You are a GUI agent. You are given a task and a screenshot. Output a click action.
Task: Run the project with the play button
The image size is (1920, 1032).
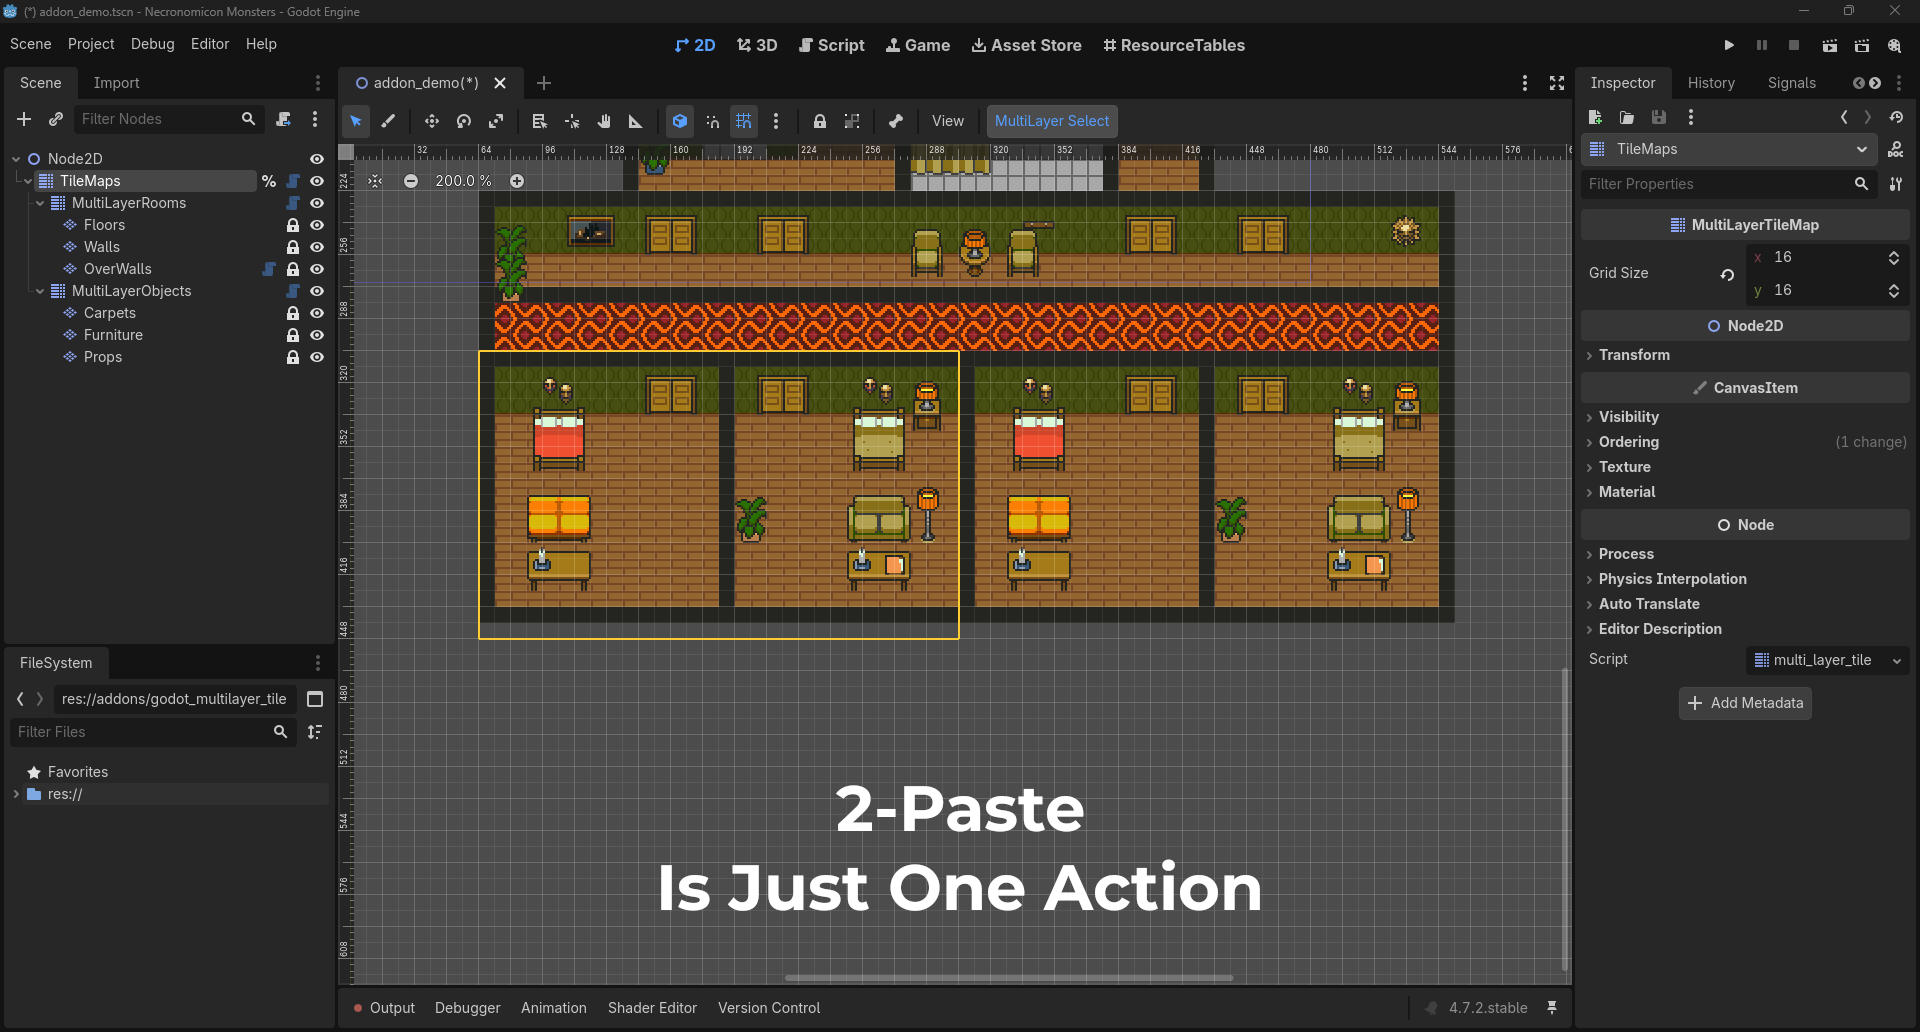pos(1729,45)
